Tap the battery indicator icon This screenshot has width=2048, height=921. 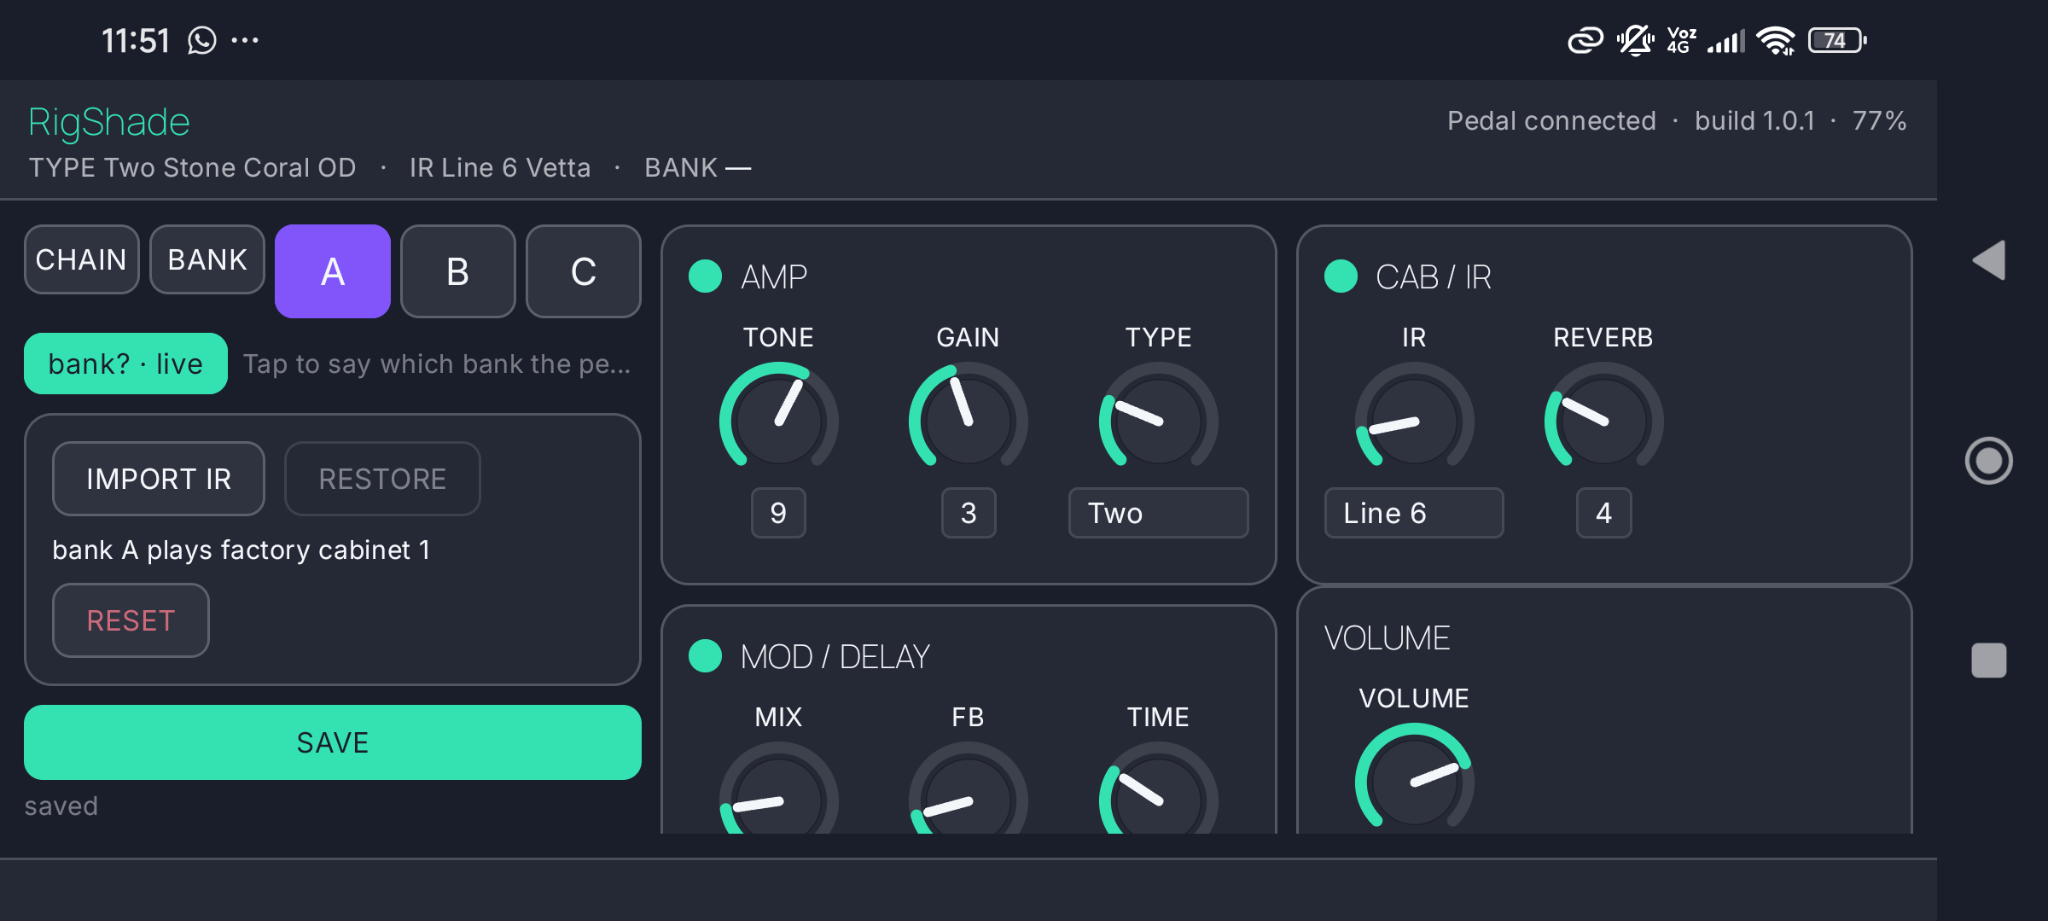click(1837, 40)
